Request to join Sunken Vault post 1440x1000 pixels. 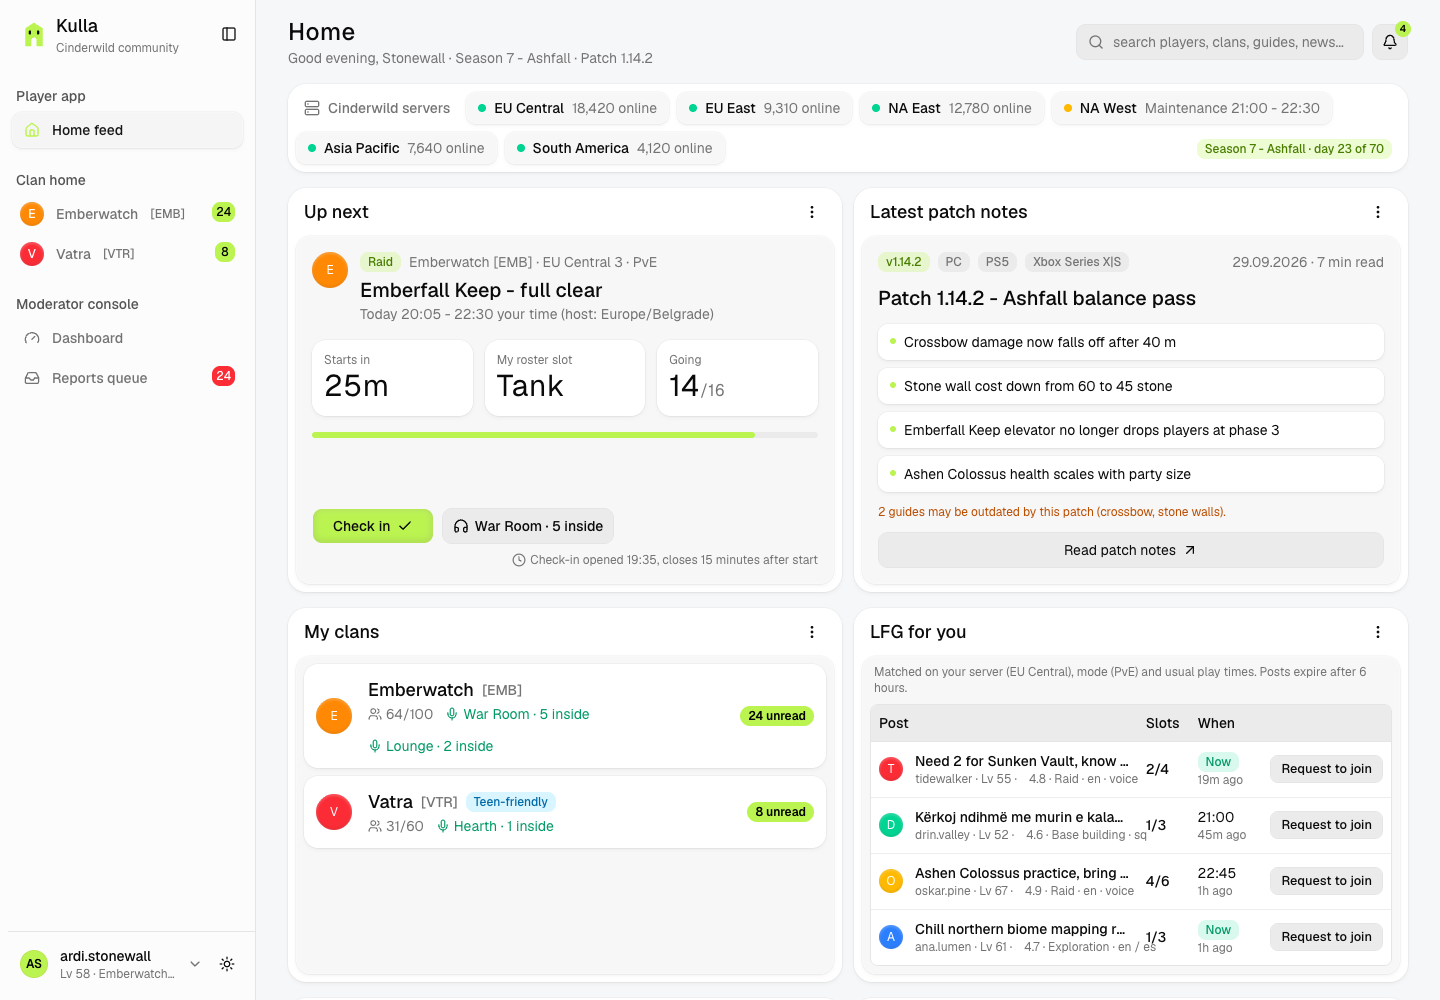tap(1326, 769)
